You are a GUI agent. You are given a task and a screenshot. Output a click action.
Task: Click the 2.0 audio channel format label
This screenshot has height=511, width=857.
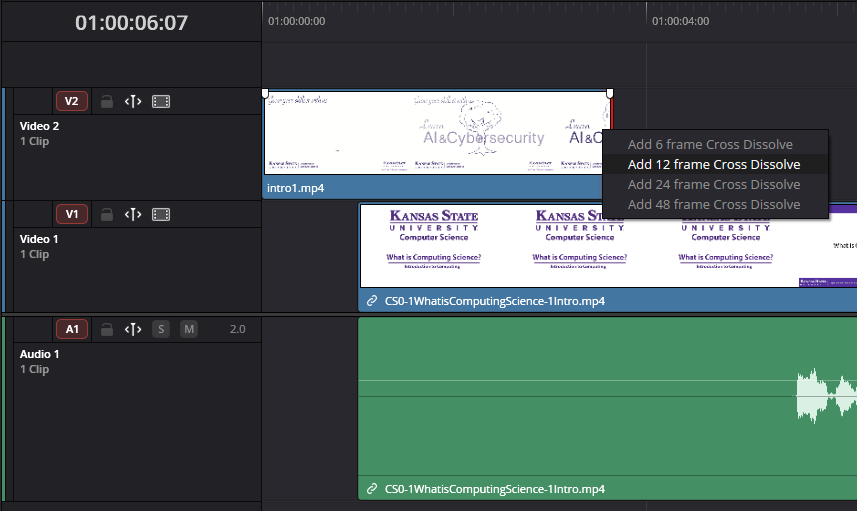pos(237,329)
